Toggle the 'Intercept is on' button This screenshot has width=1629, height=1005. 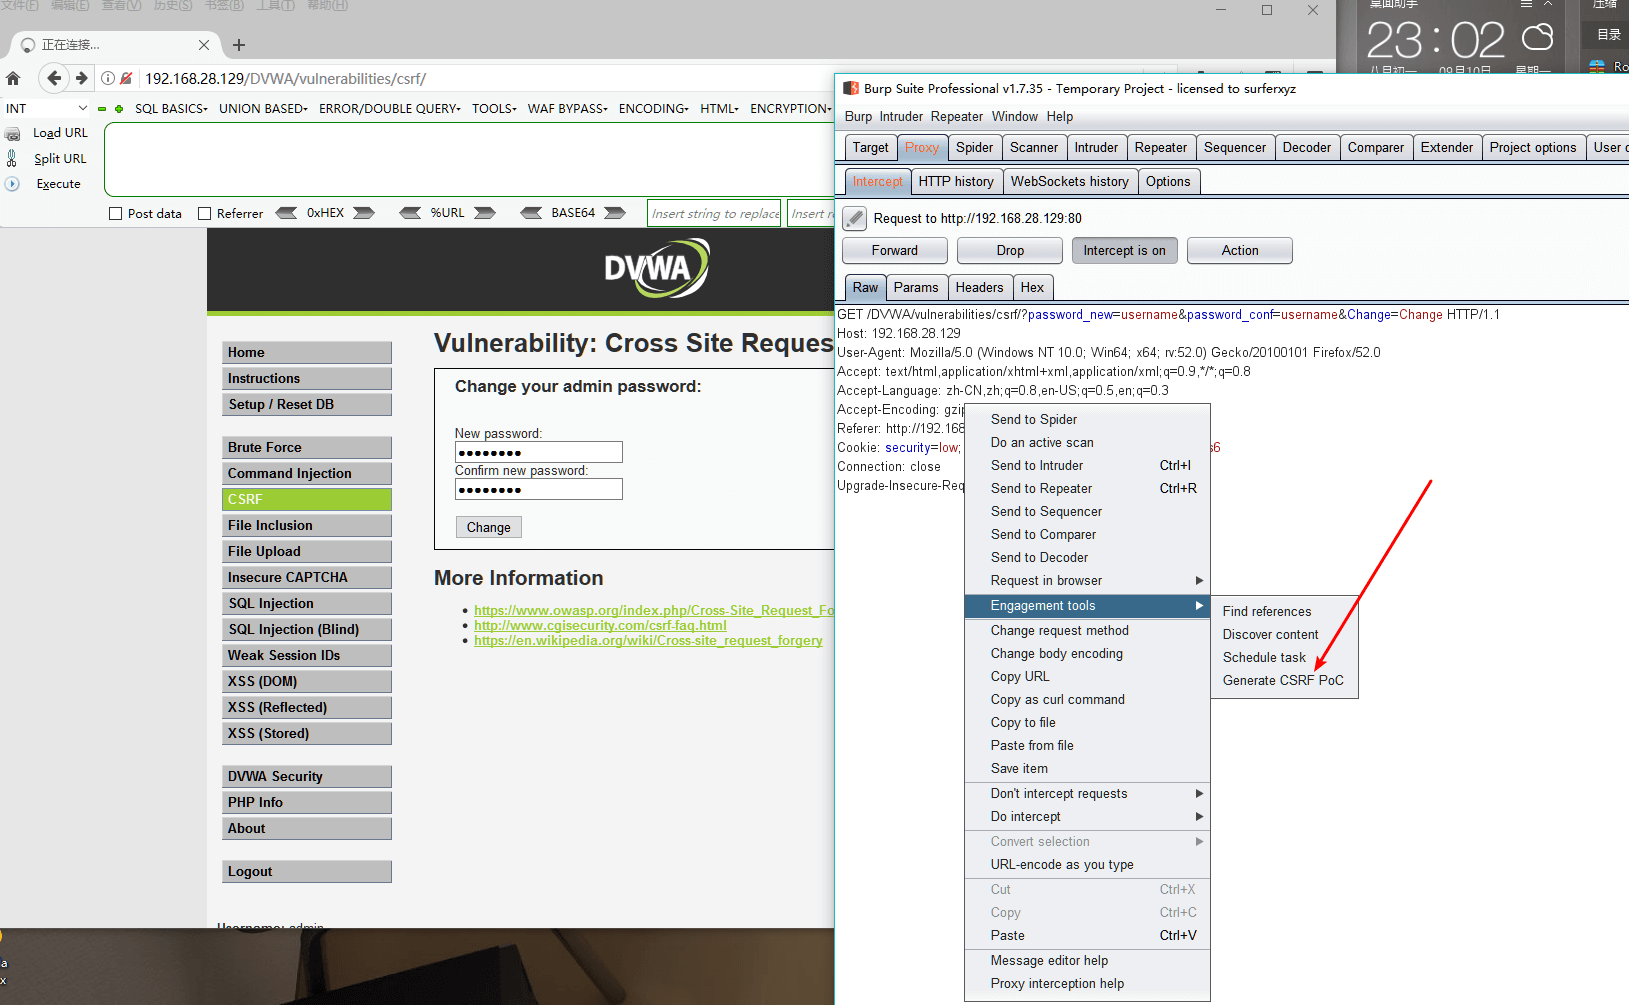(1124, 251)
